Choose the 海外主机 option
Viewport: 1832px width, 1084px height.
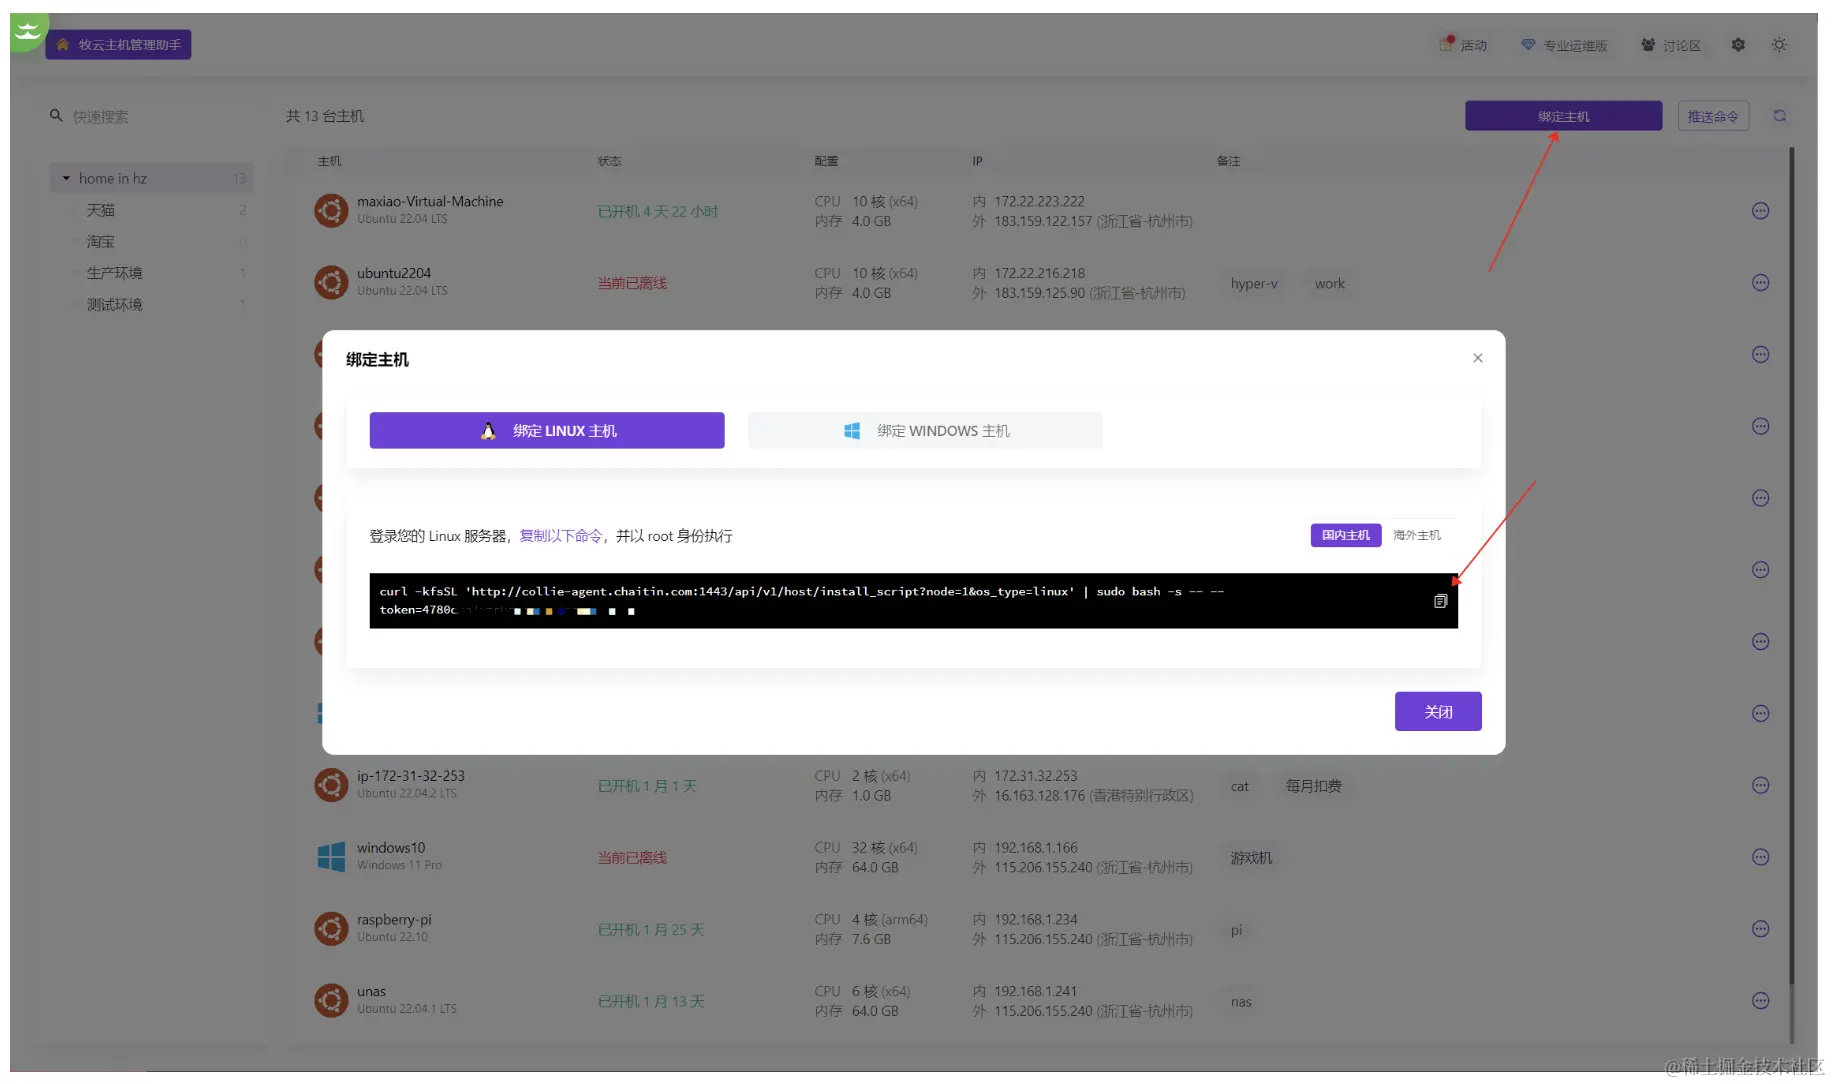(x=1417, y=535)
